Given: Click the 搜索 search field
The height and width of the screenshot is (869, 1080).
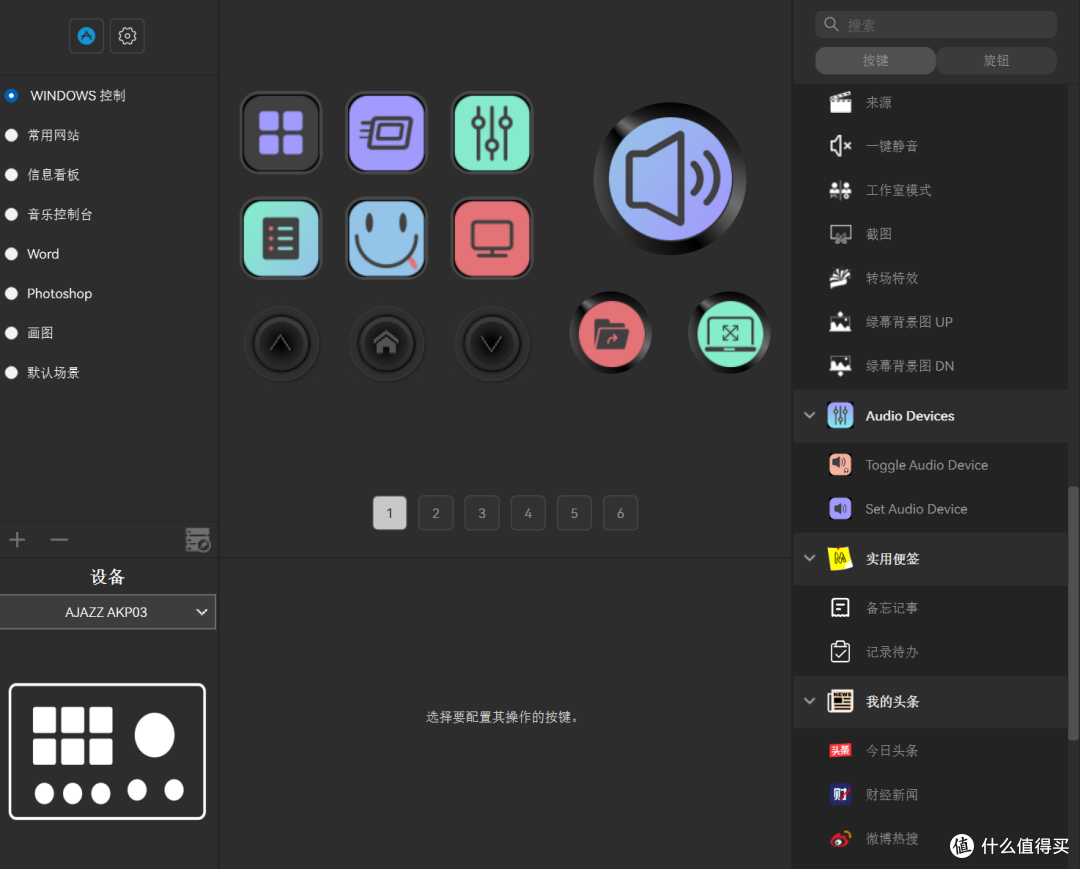Looking at the screenshot, I should (936, 25).
